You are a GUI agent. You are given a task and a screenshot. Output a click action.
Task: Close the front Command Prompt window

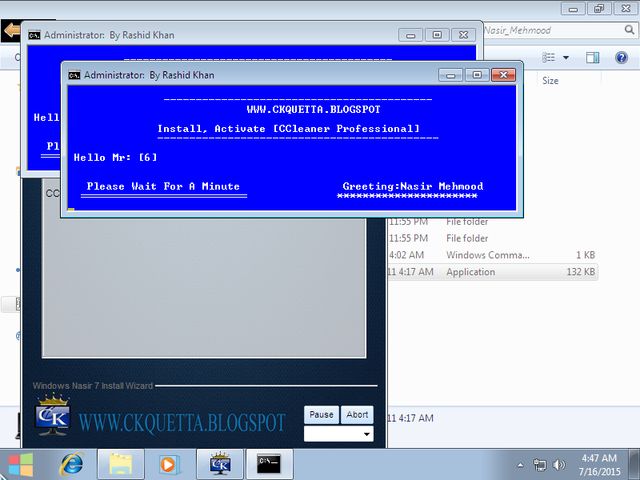pos(504,75)
